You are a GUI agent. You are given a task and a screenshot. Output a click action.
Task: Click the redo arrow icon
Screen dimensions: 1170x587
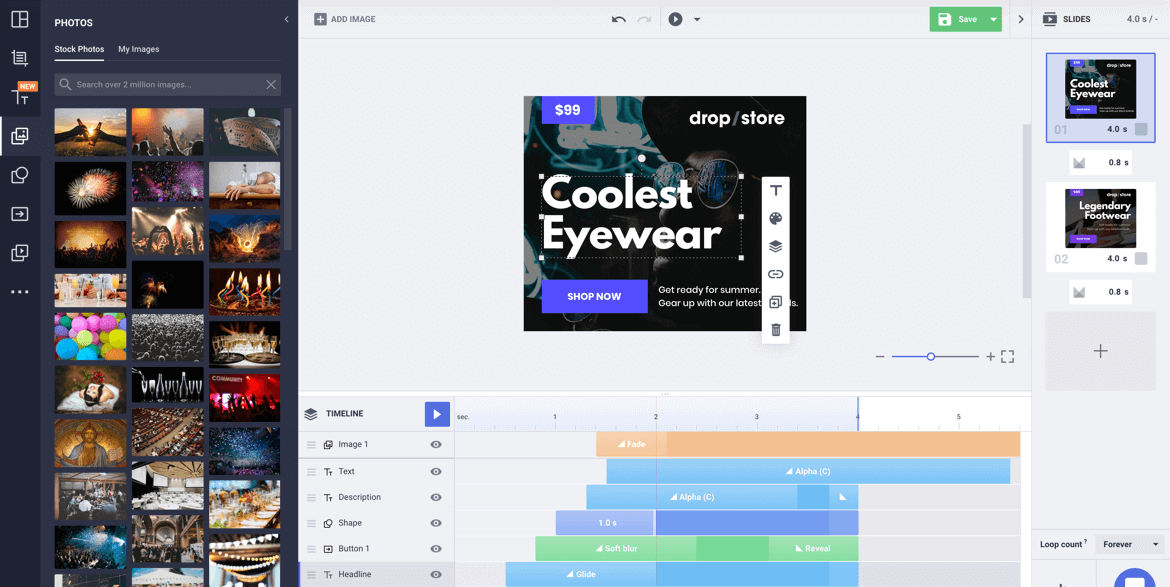click(645, 19)
